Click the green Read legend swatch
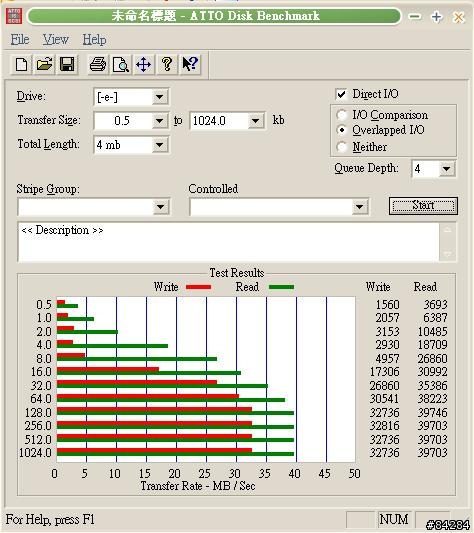Viewport: 474px width, 533px height. (281, 287)
